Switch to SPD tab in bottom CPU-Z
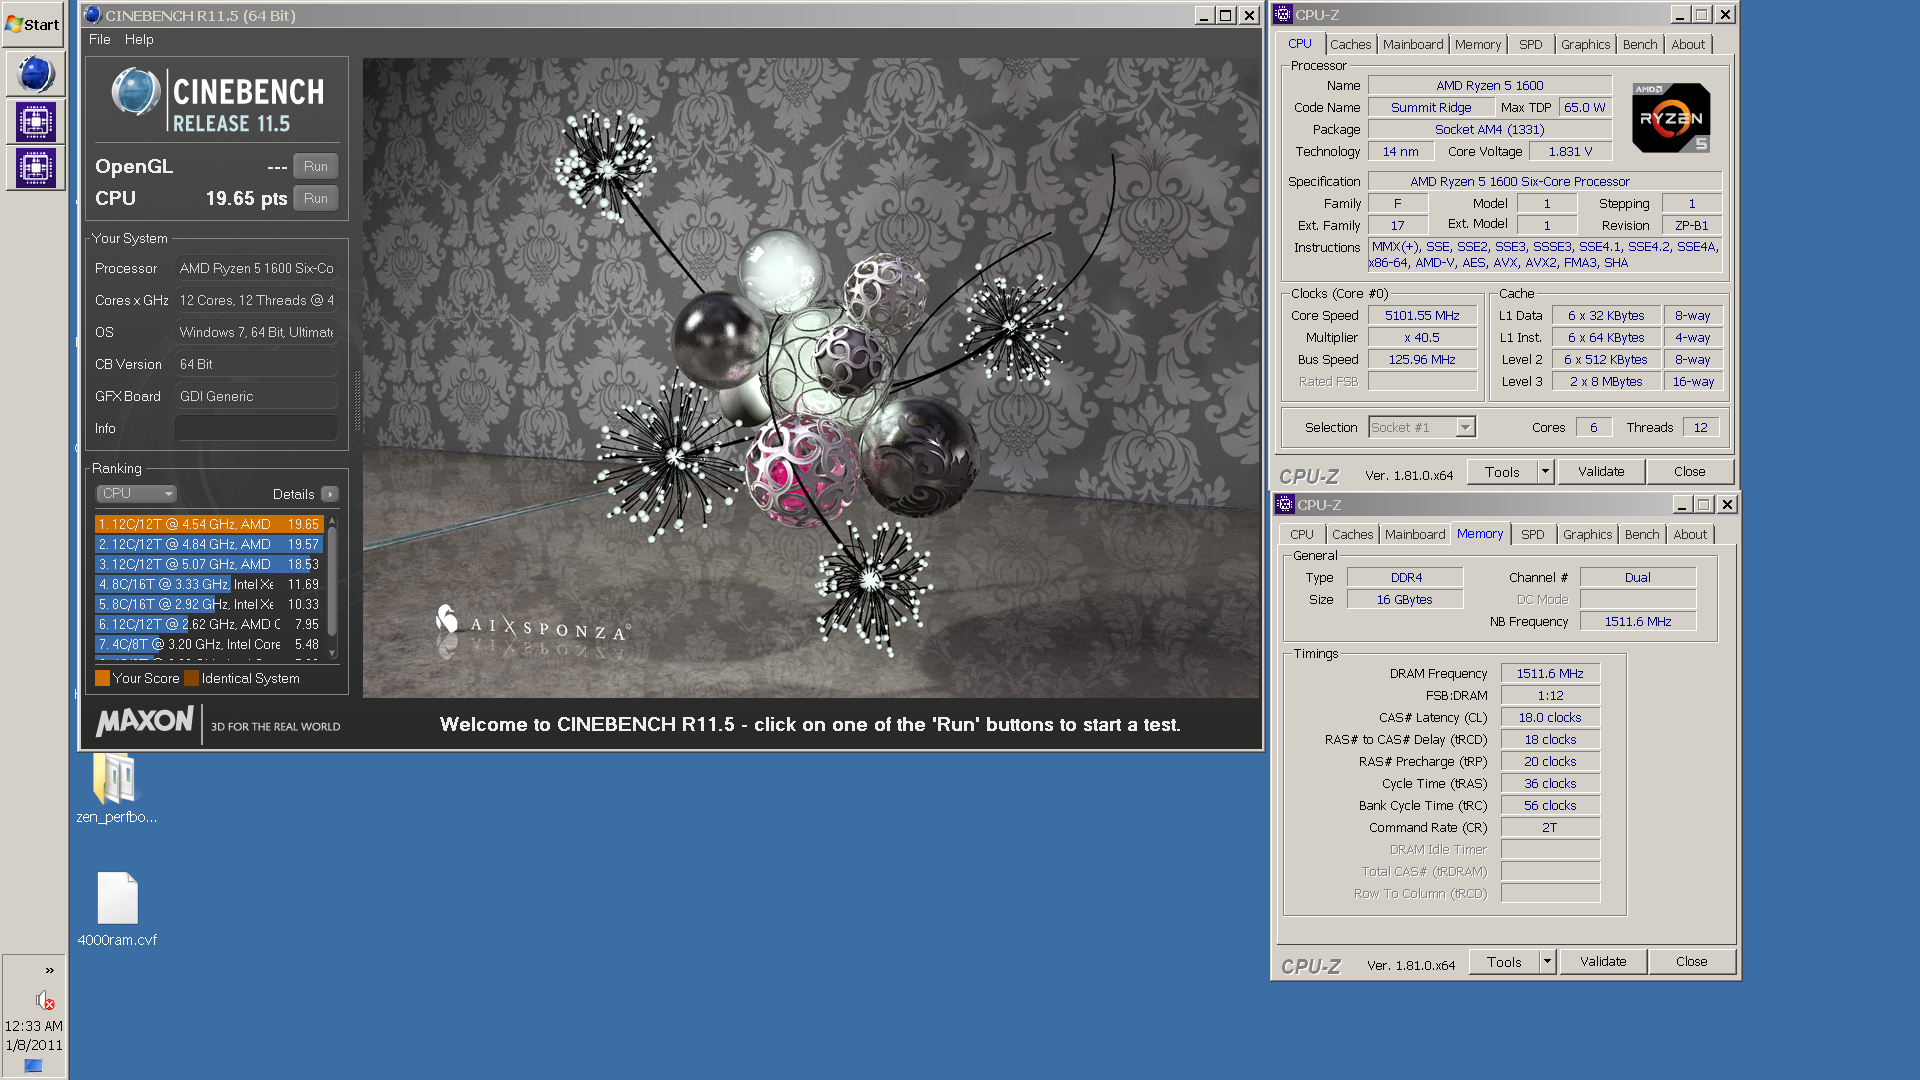Screen dimensions: 1920x1080 pos(1532,535)
